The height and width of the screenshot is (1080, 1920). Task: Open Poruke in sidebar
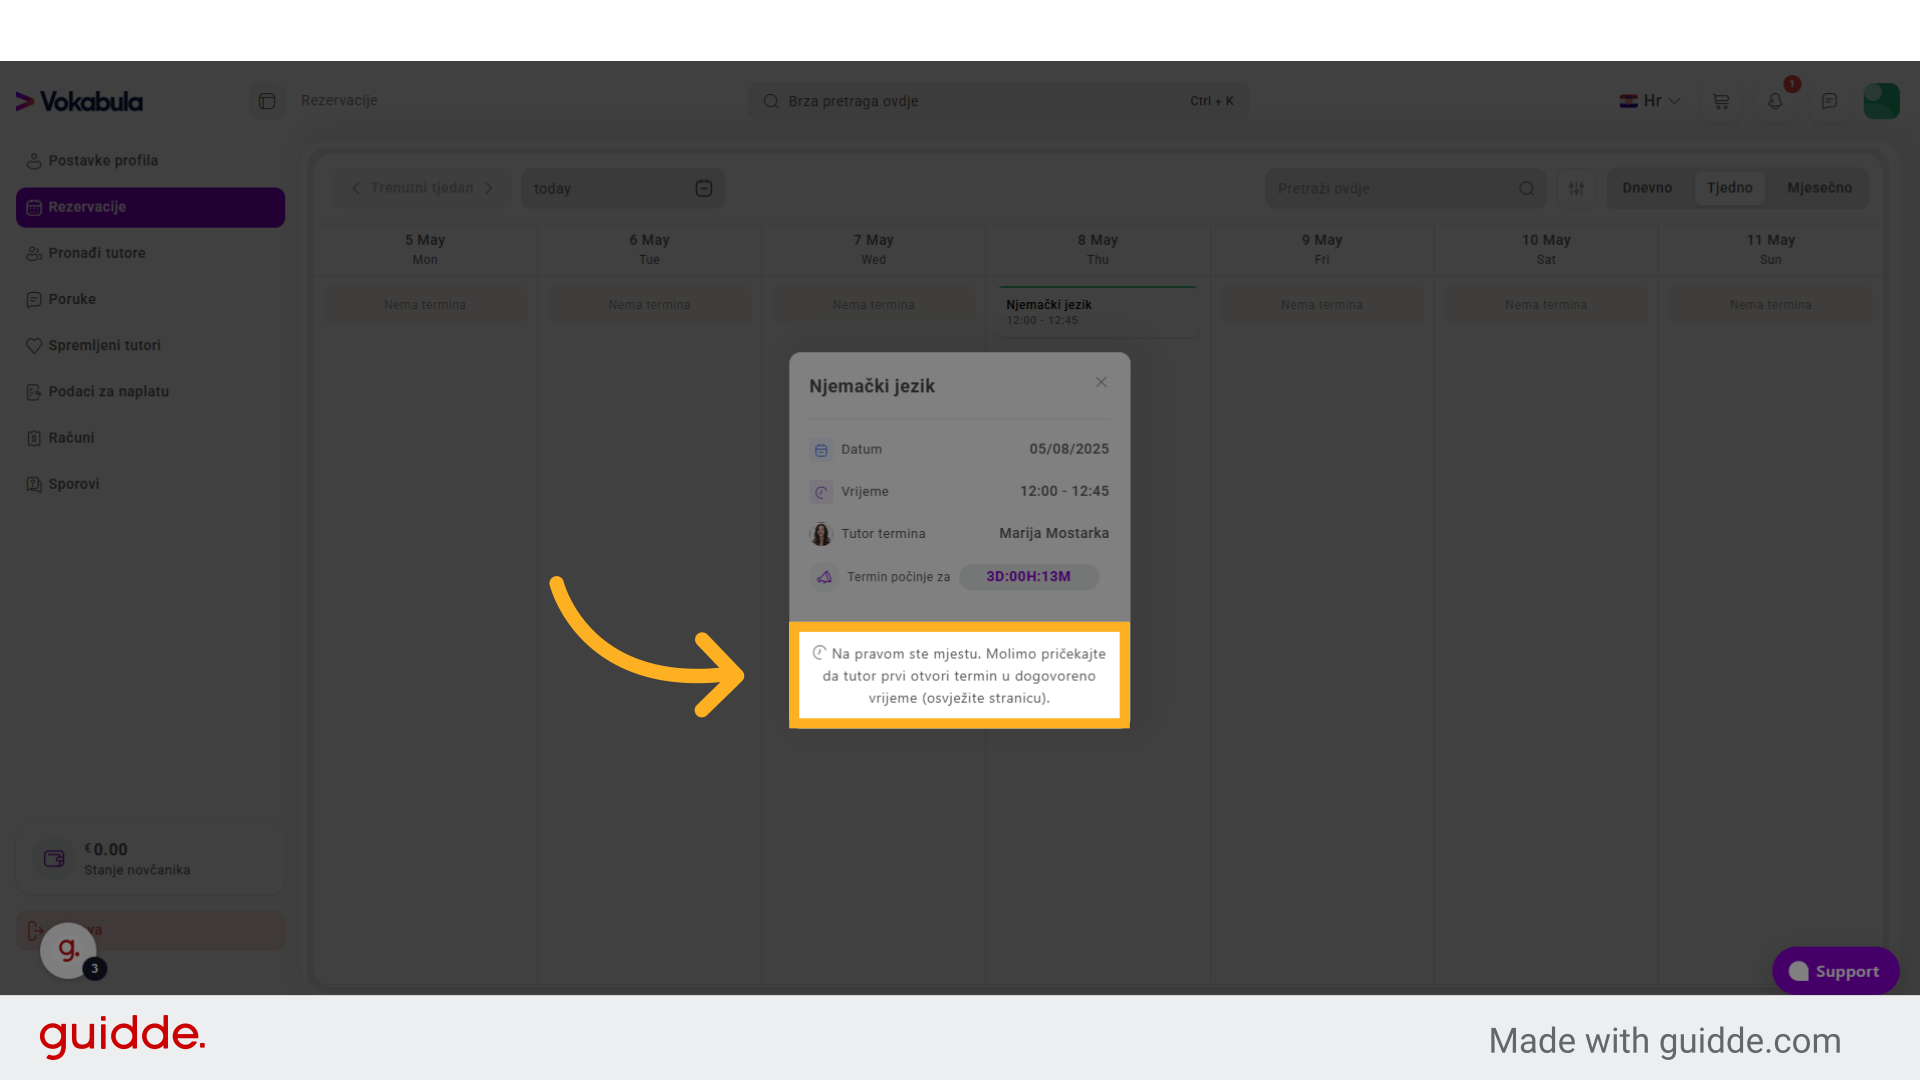point(150,299)
